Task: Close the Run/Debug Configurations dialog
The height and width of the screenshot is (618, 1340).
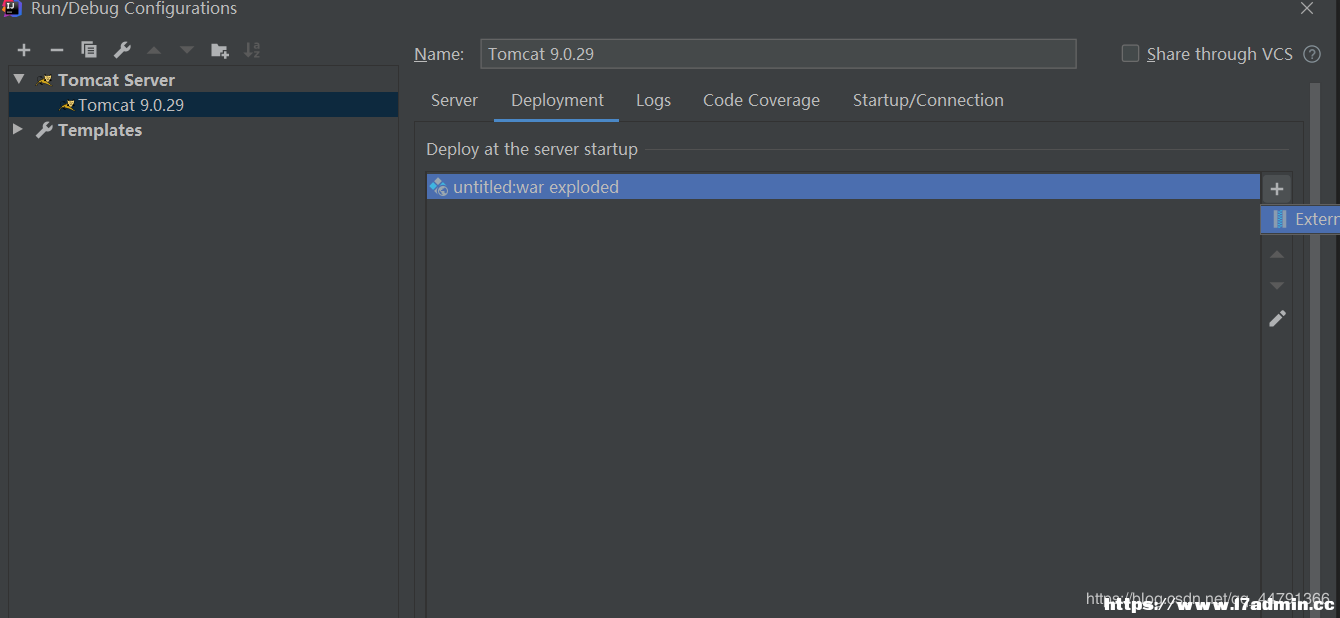Action: pyautogui.click(x=1307, y=9)
